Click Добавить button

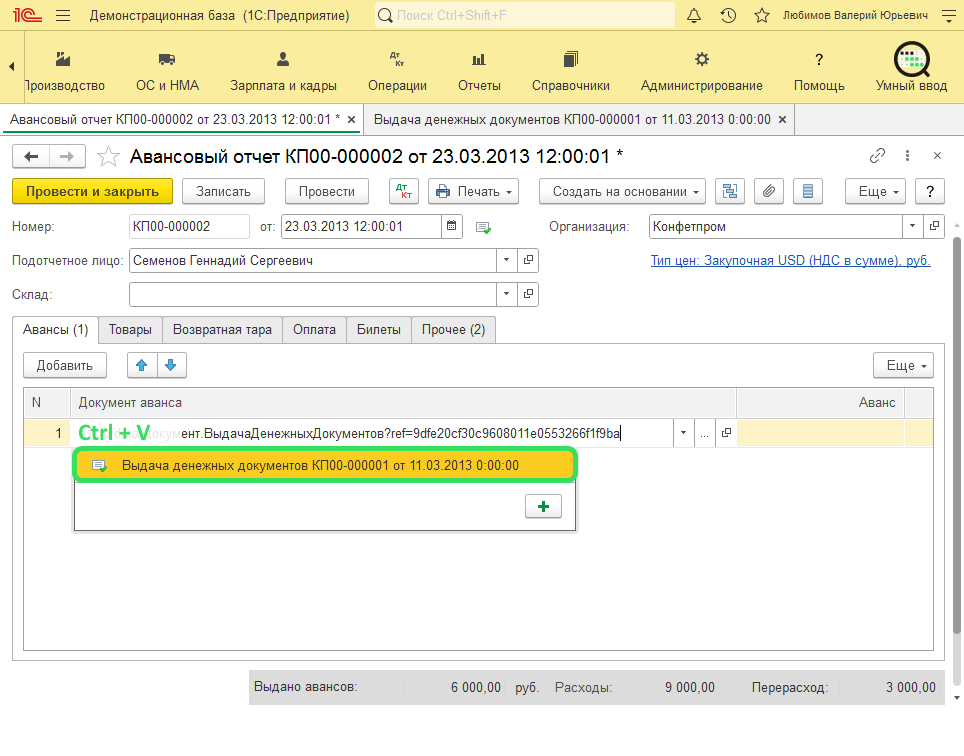[x=65, y=365]
